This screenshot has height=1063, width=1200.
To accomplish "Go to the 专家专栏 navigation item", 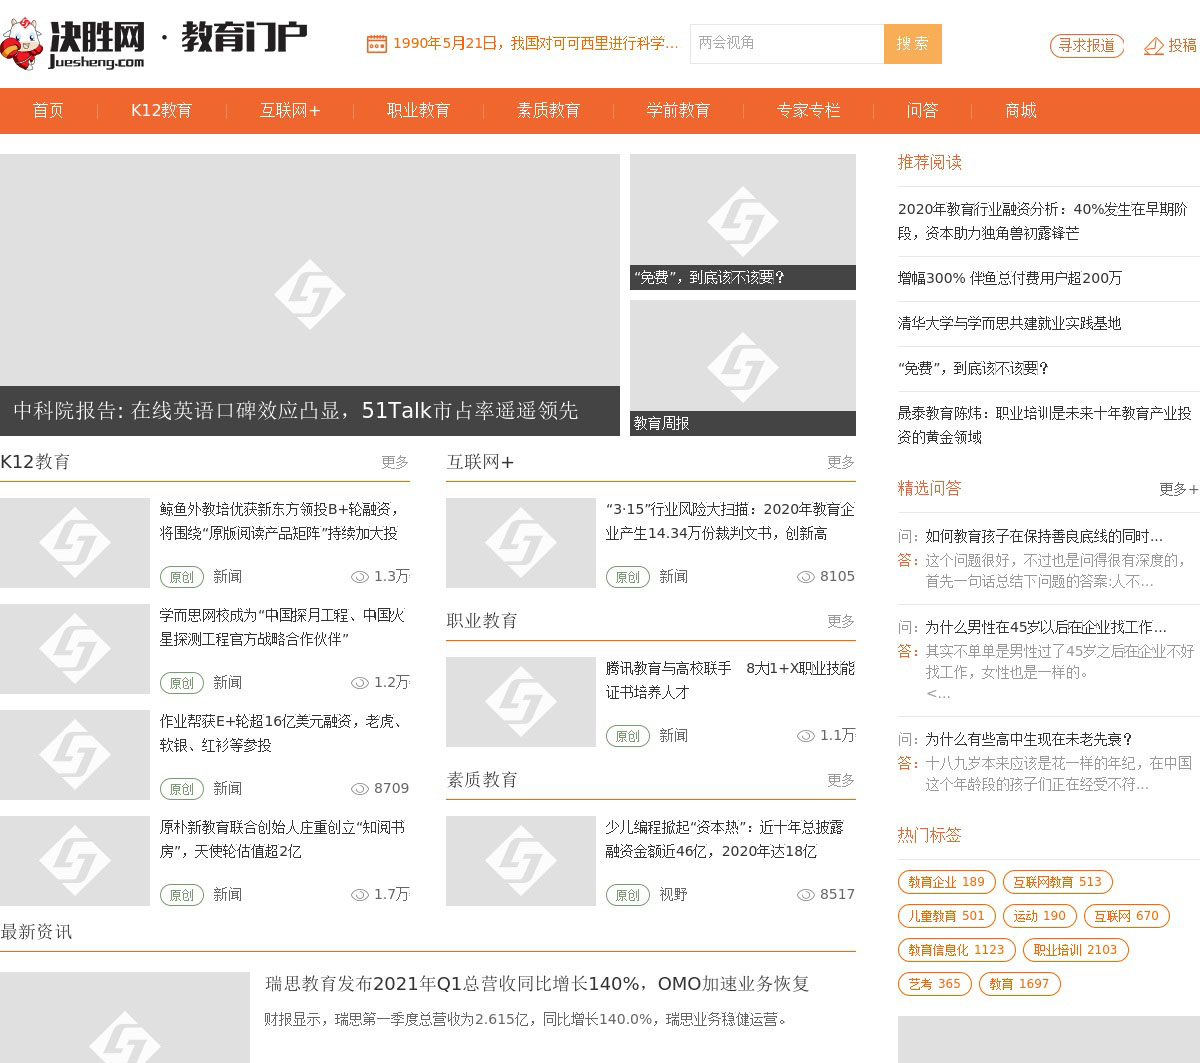I will pyautogui.click(x=808, y=111).
